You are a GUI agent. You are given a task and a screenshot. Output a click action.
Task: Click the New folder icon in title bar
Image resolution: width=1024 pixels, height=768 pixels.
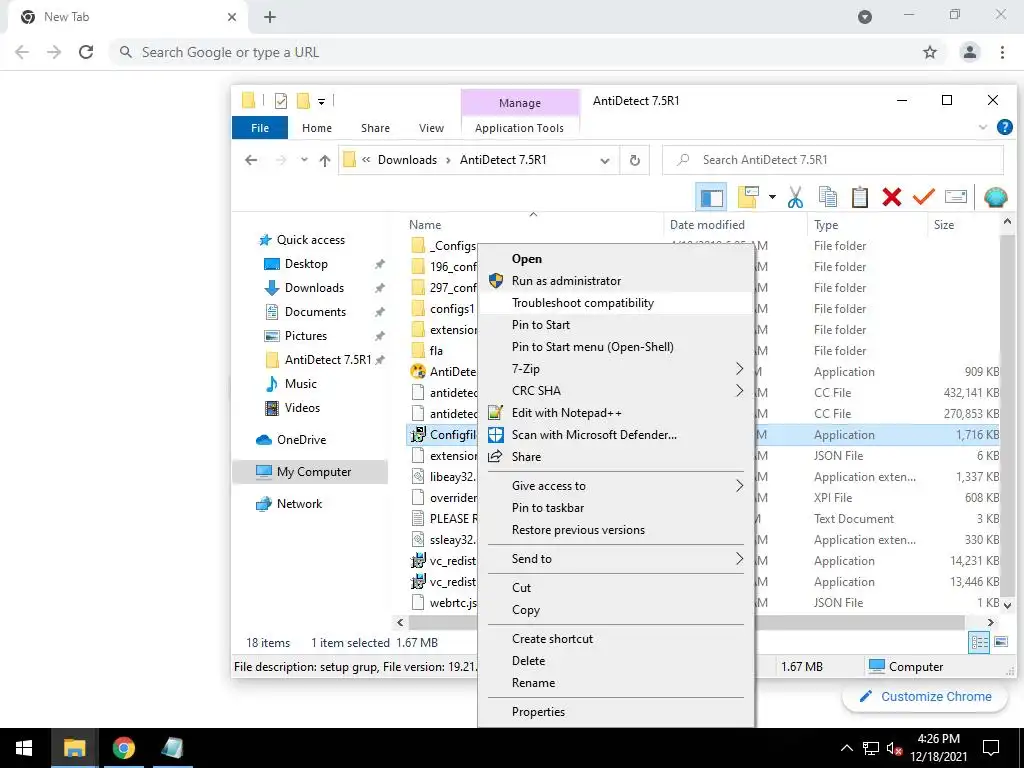302,101
